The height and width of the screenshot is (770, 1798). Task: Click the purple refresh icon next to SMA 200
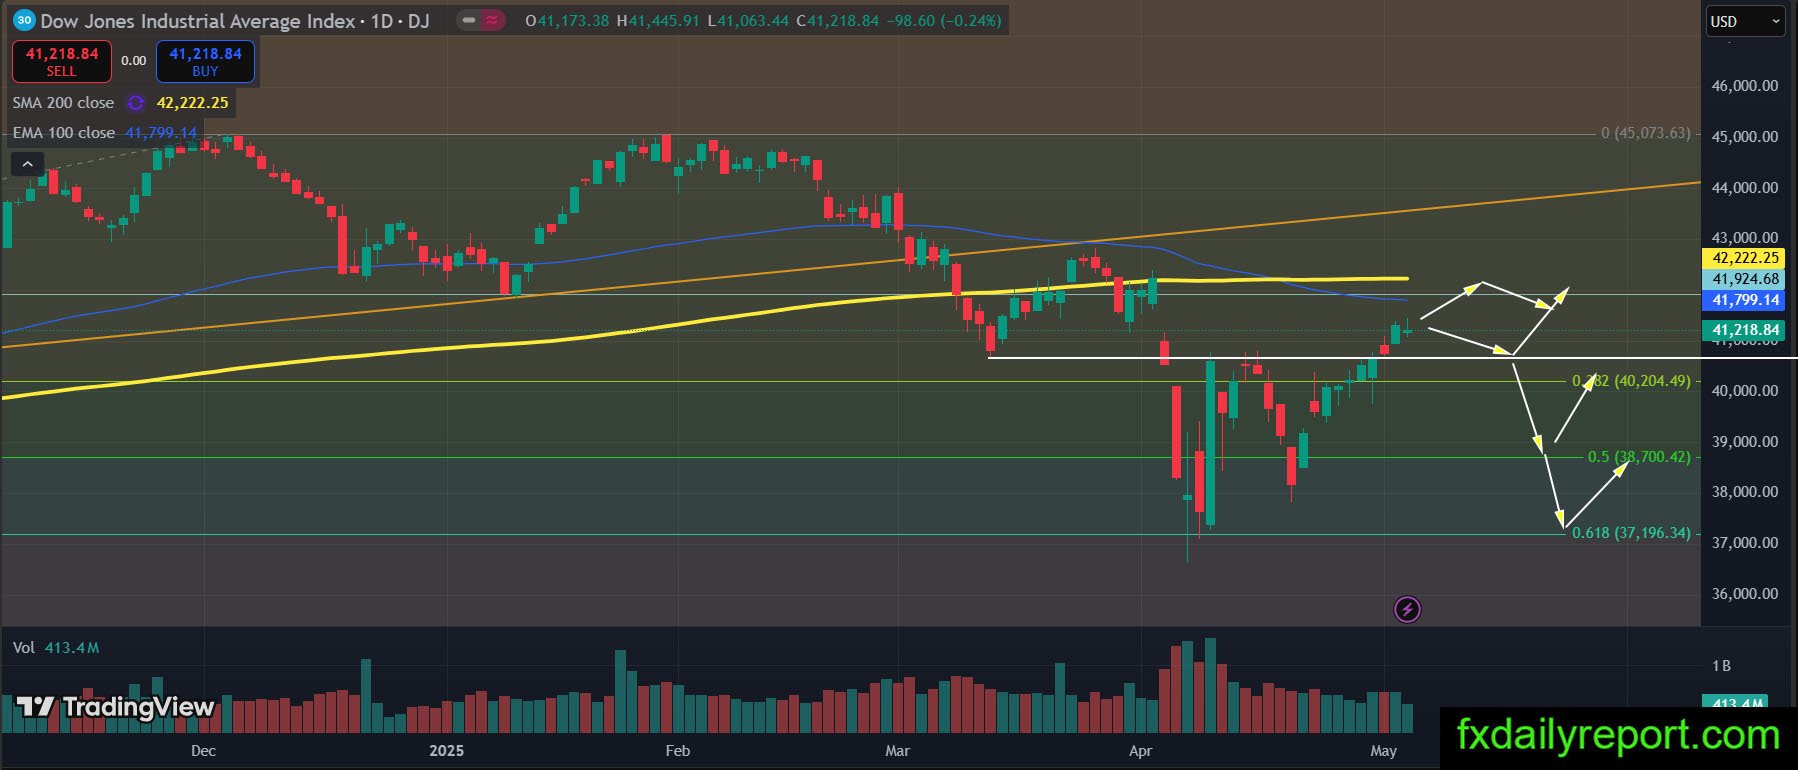click(136, 103)
